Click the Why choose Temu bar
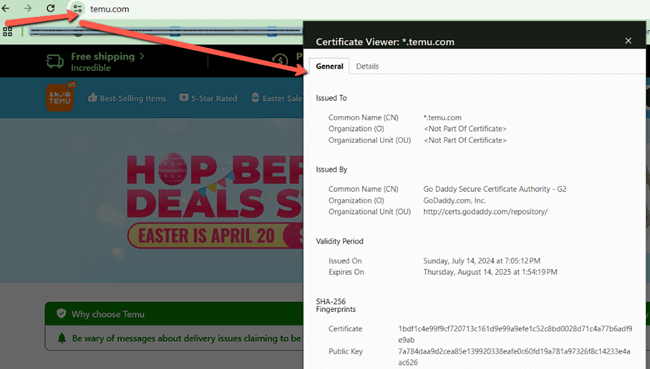Viewport: 650px width, 369px height. coord(174,314)
